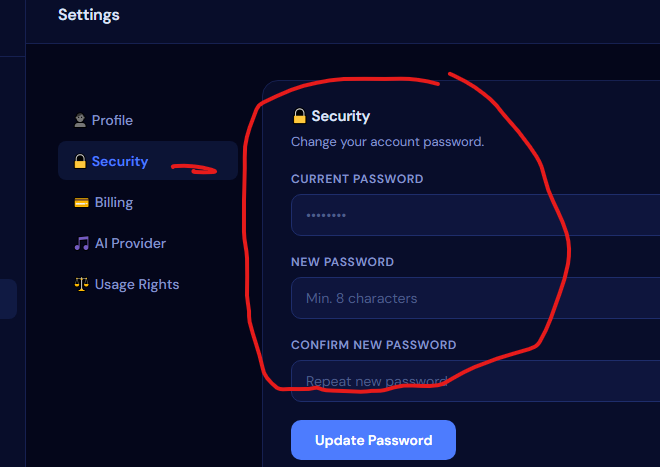Click the lock icon beside Security heading
The height and width of the screenshot is (467, 660).
tap(300, 116)
